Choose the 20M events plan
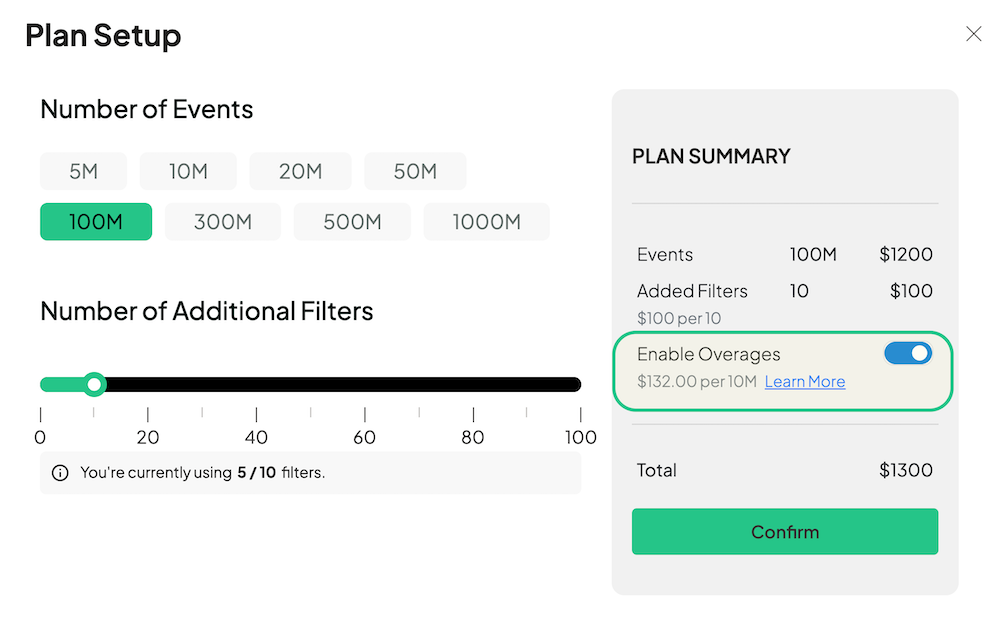 300,171
